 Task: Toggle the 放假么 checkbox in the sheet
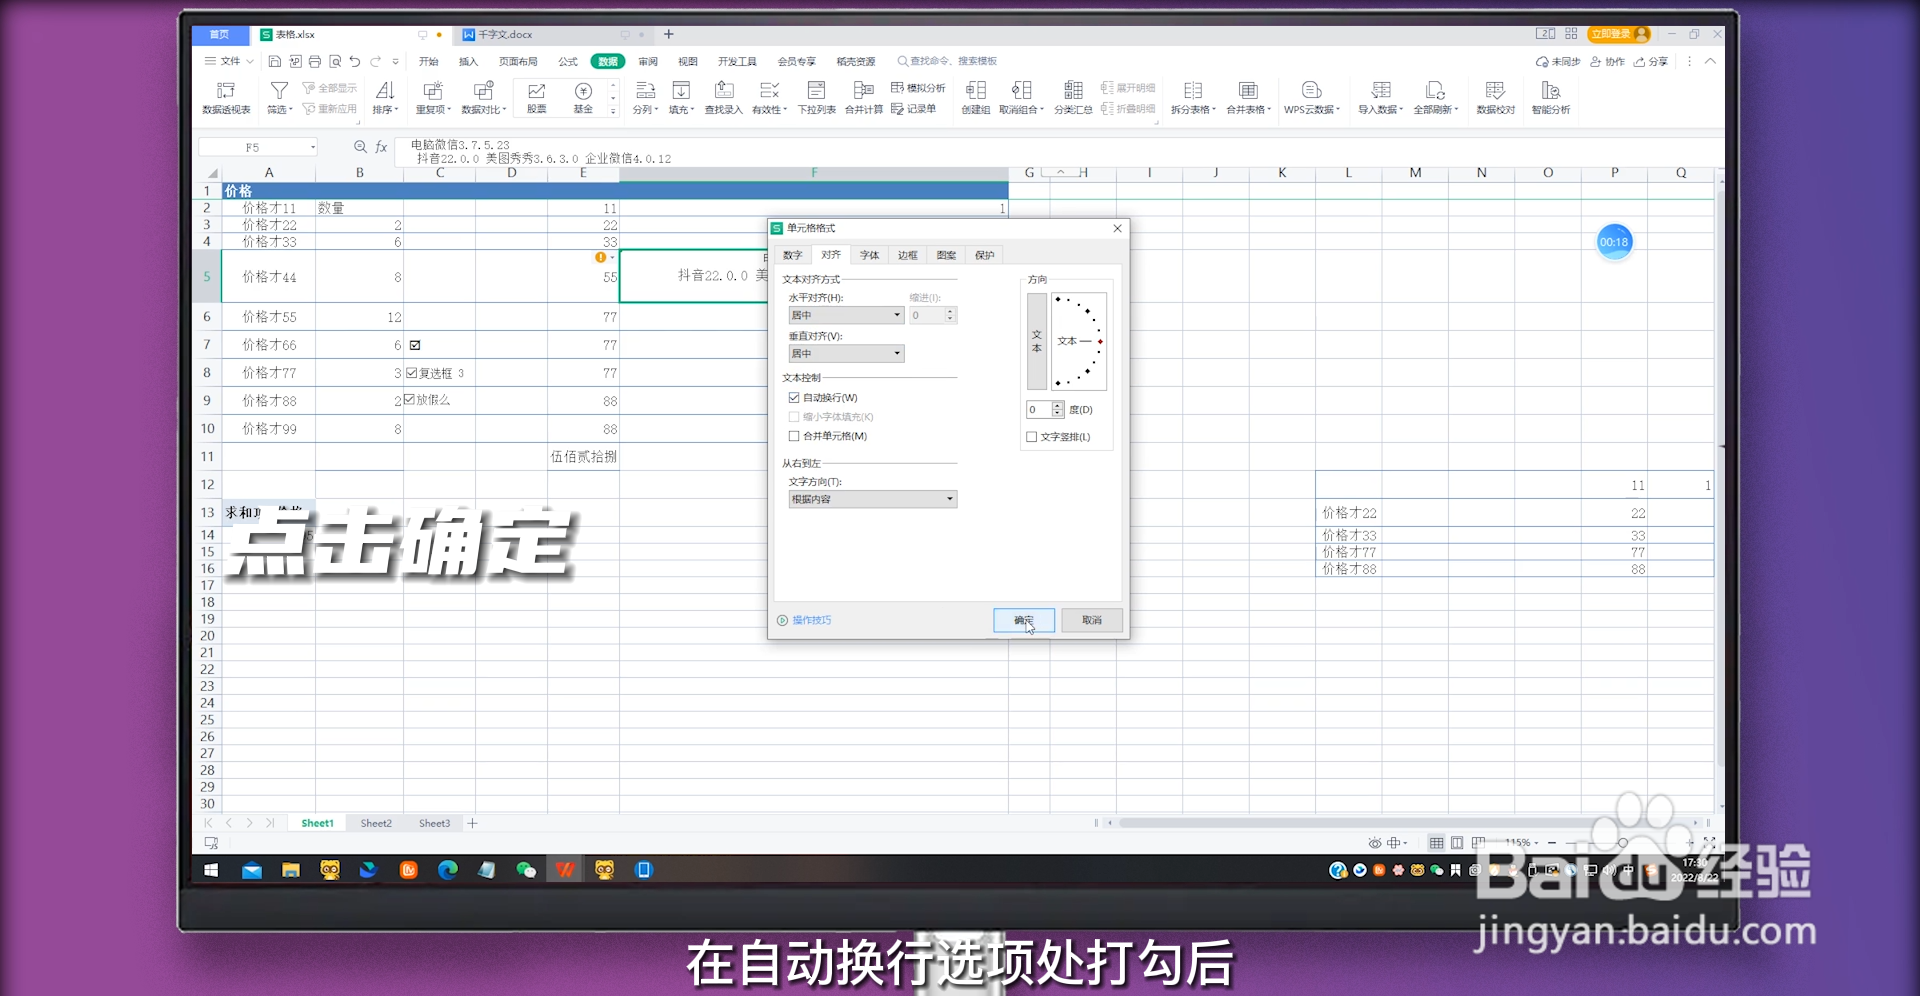(409, 400)
